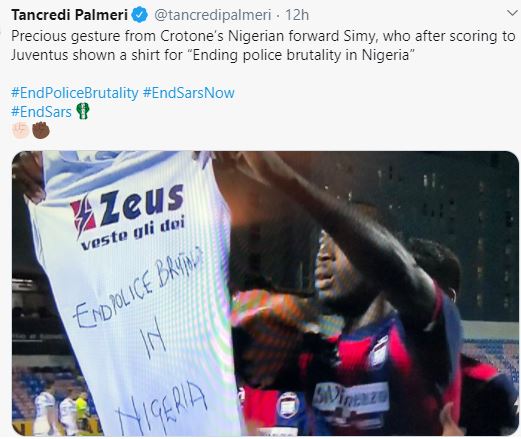Open Tancredi Palmeri's profile name
The image size is (521, 439).
click(x=69, y=15)
